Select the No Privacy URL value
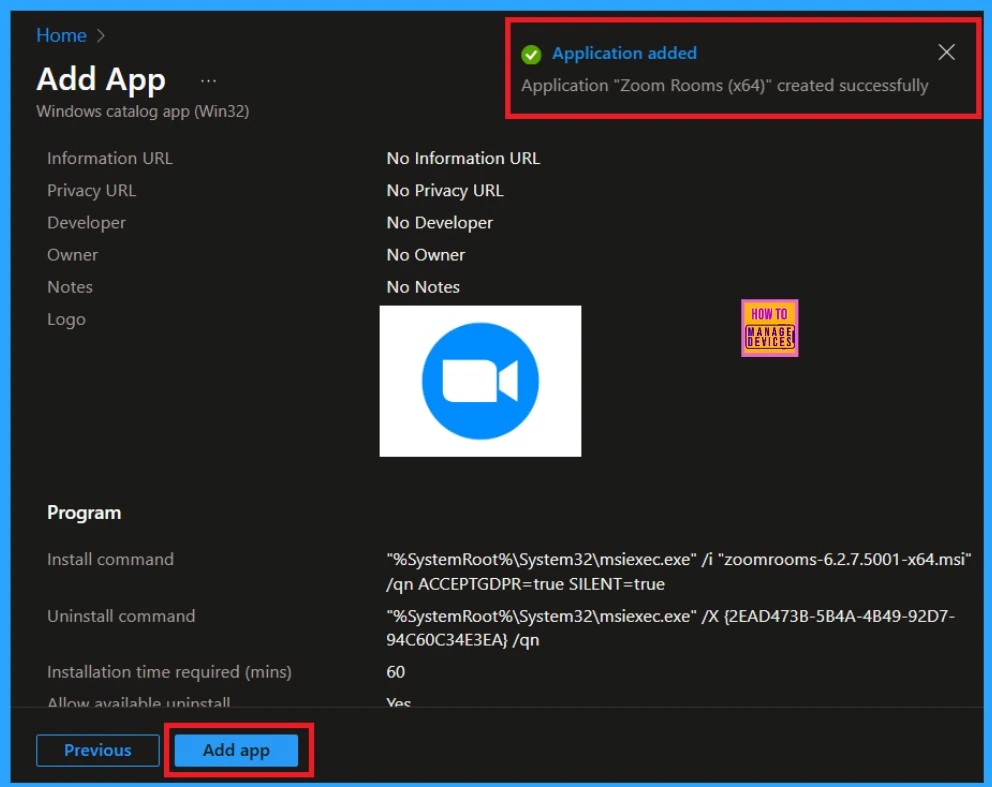This screenshot has height=787, width=992. pyautogui.click(x=445, y=190)
